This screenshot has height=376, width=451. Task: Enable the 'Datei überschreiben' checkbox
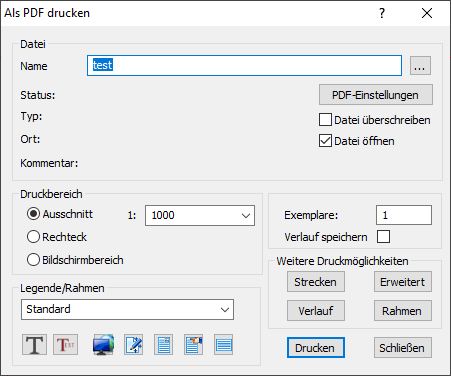click(x=325, y=120)
